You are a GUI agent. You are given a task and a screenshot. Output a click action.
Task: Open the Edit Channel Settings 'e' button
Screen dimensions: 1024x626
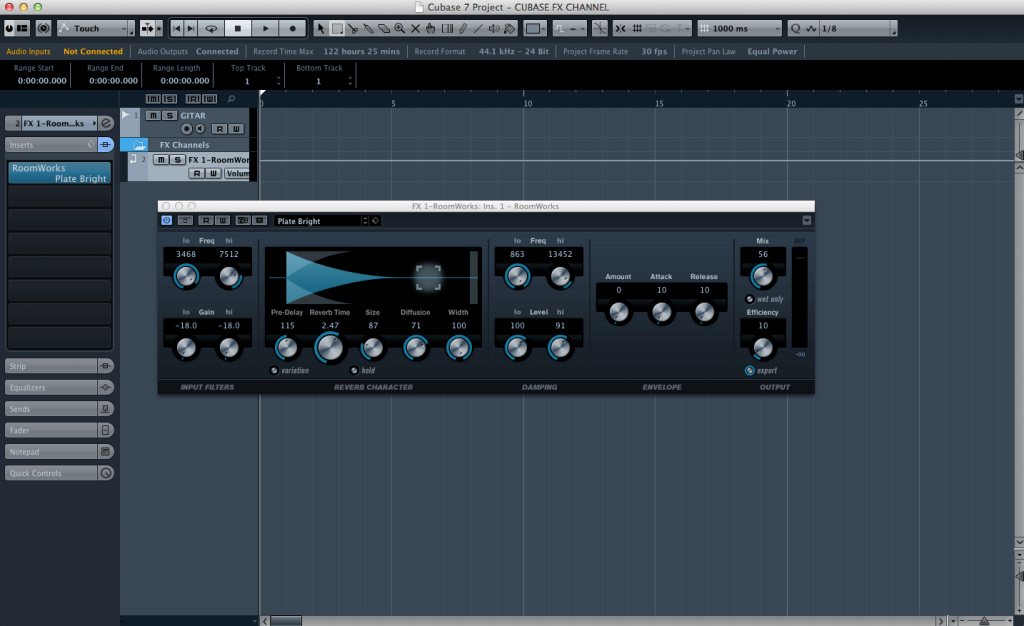[106, 123]
